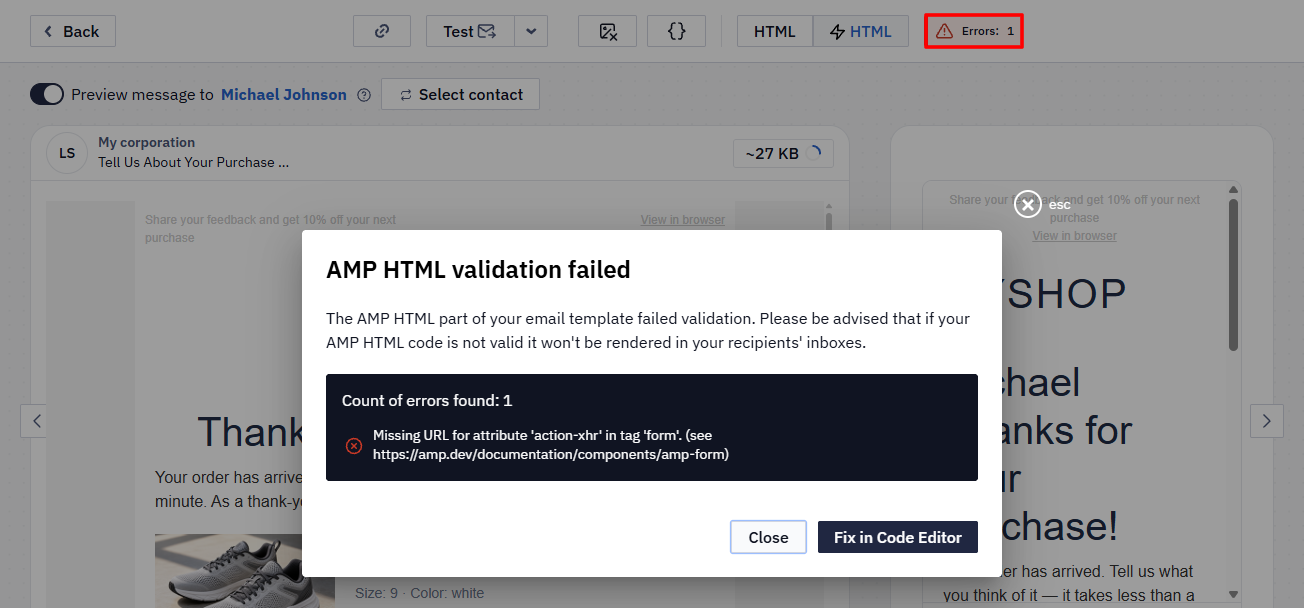This screenshot has width=1304, height=608.
Task: Copy the preview link icon button
Action: click(x=382, y=31)
